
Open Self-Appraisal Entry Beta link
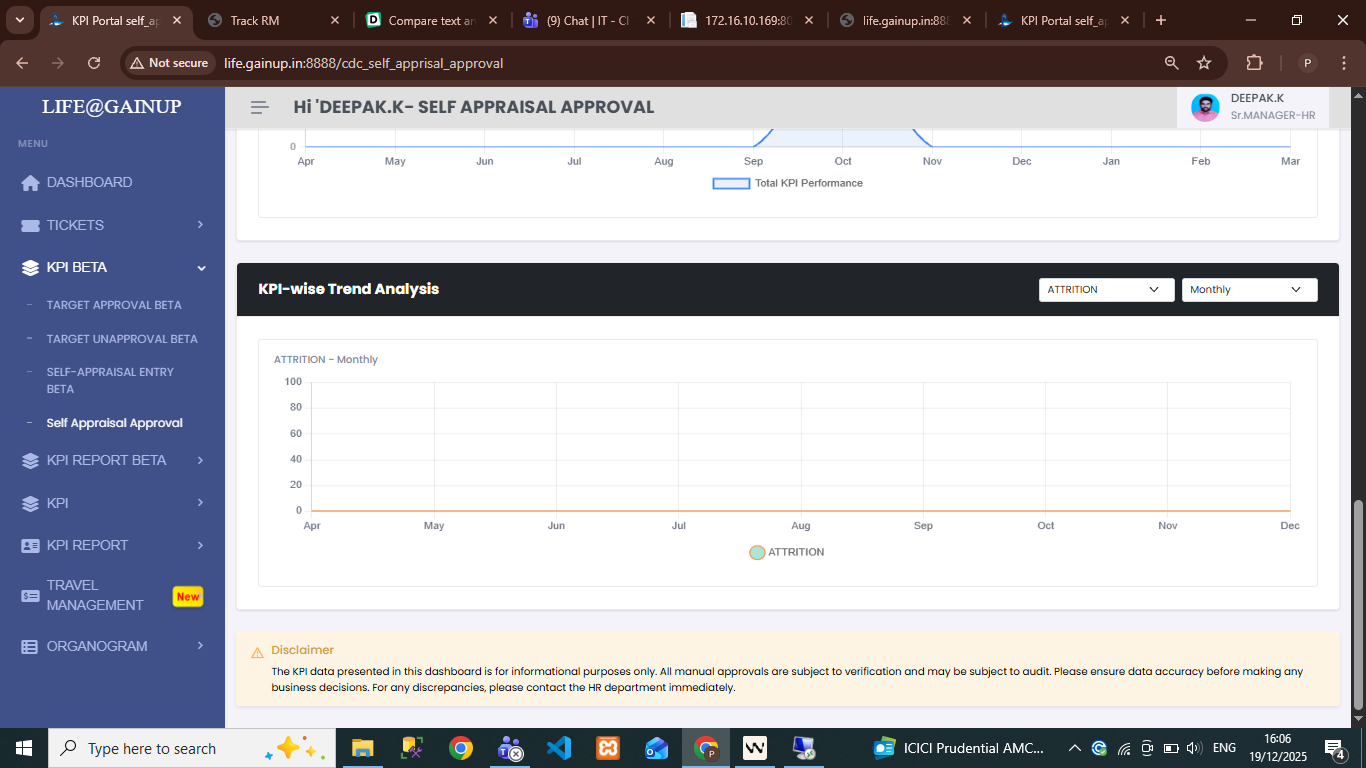click(x=110, y=380)
